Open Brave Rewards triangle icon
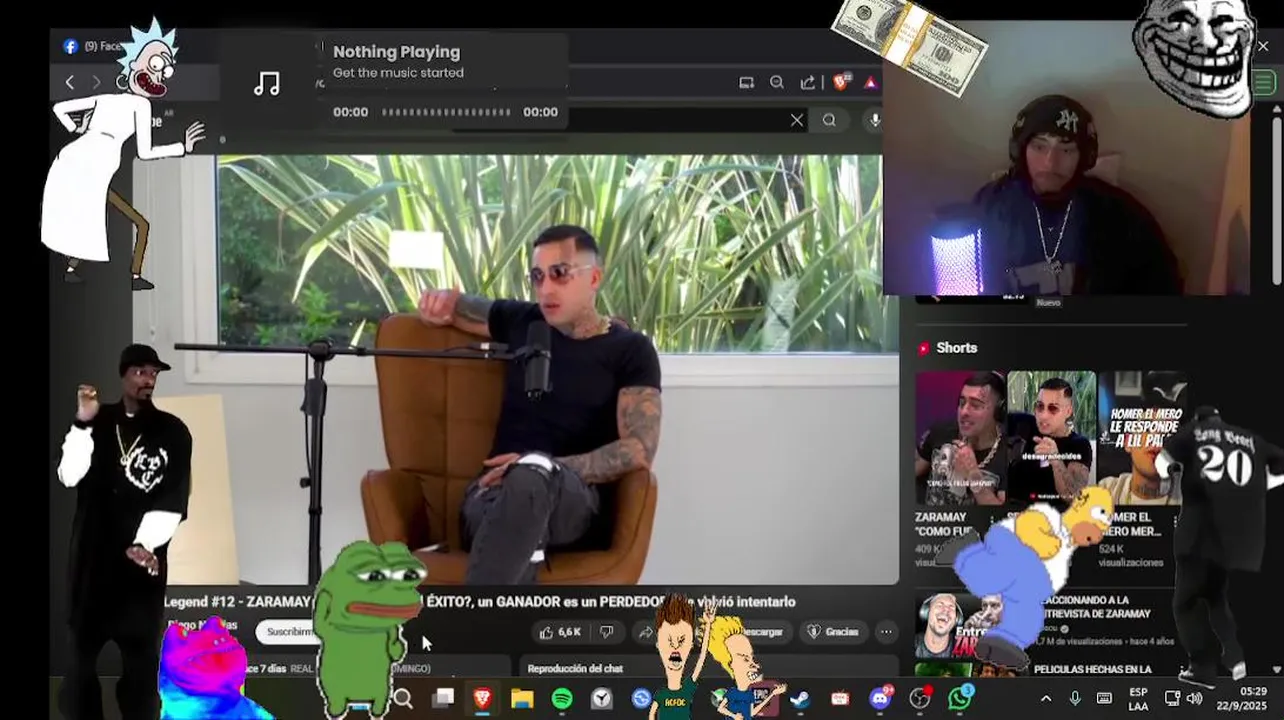1284x720 pixels. coord(871,83)
